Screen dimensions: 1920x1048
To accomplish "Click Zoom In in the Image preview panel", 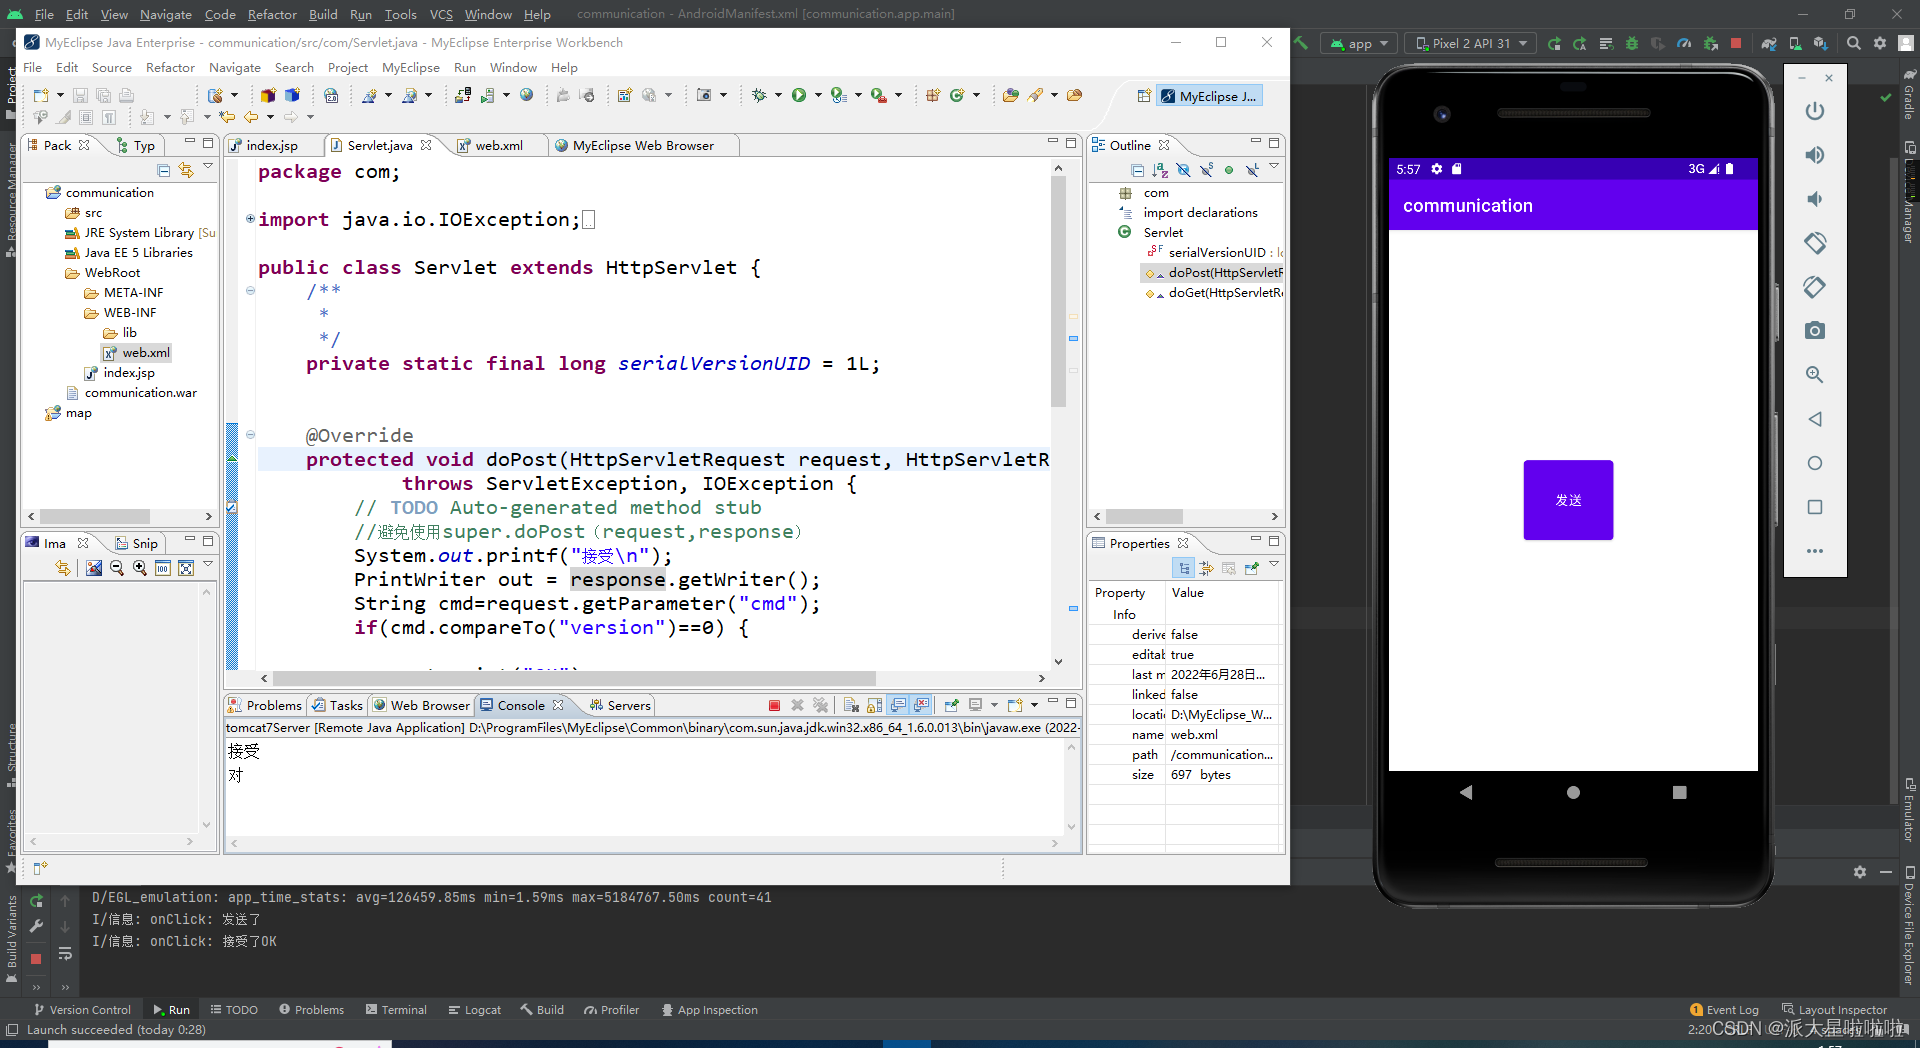I will pyautogui.click(x=140, y=568).
